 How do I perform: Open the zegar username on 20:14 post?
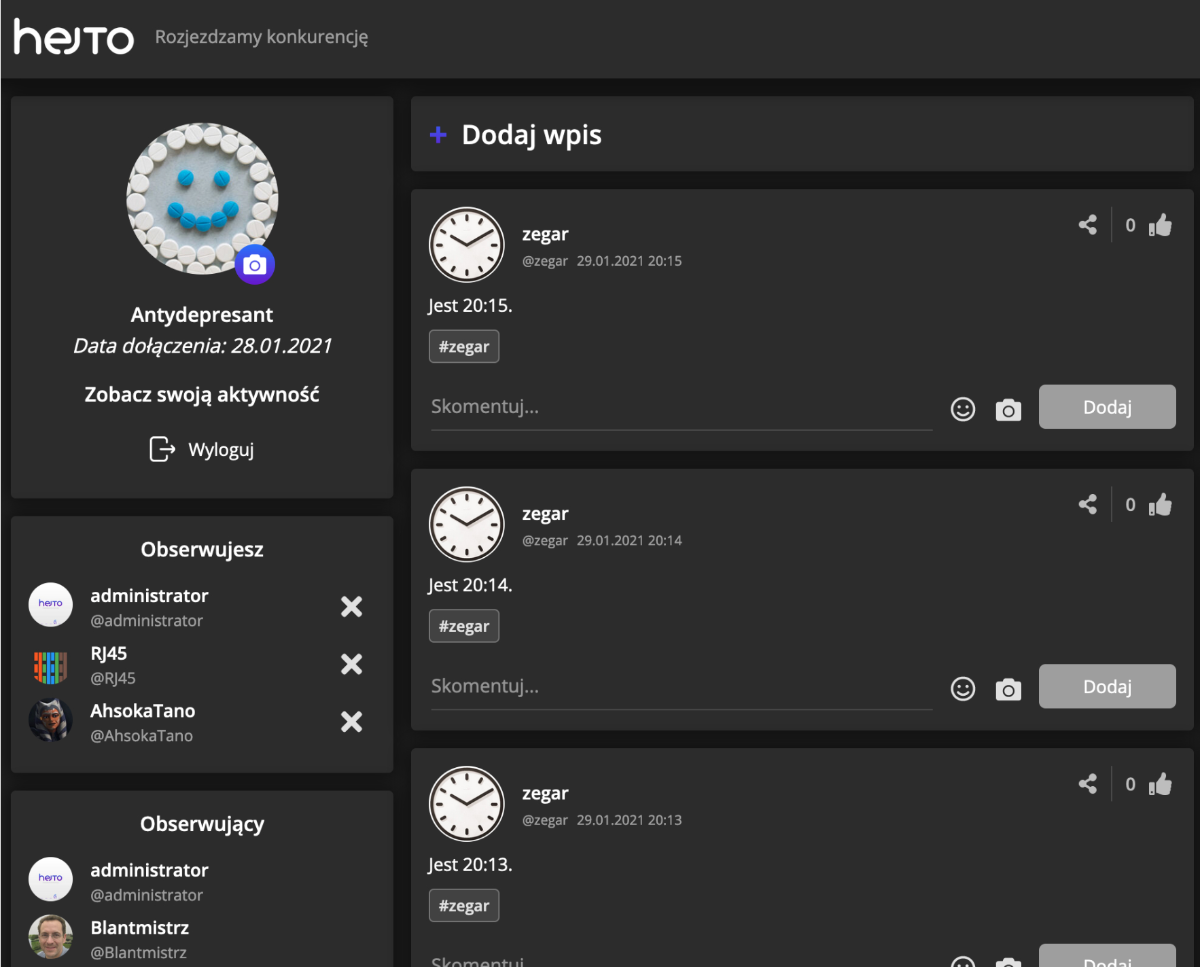coord(545,514)
